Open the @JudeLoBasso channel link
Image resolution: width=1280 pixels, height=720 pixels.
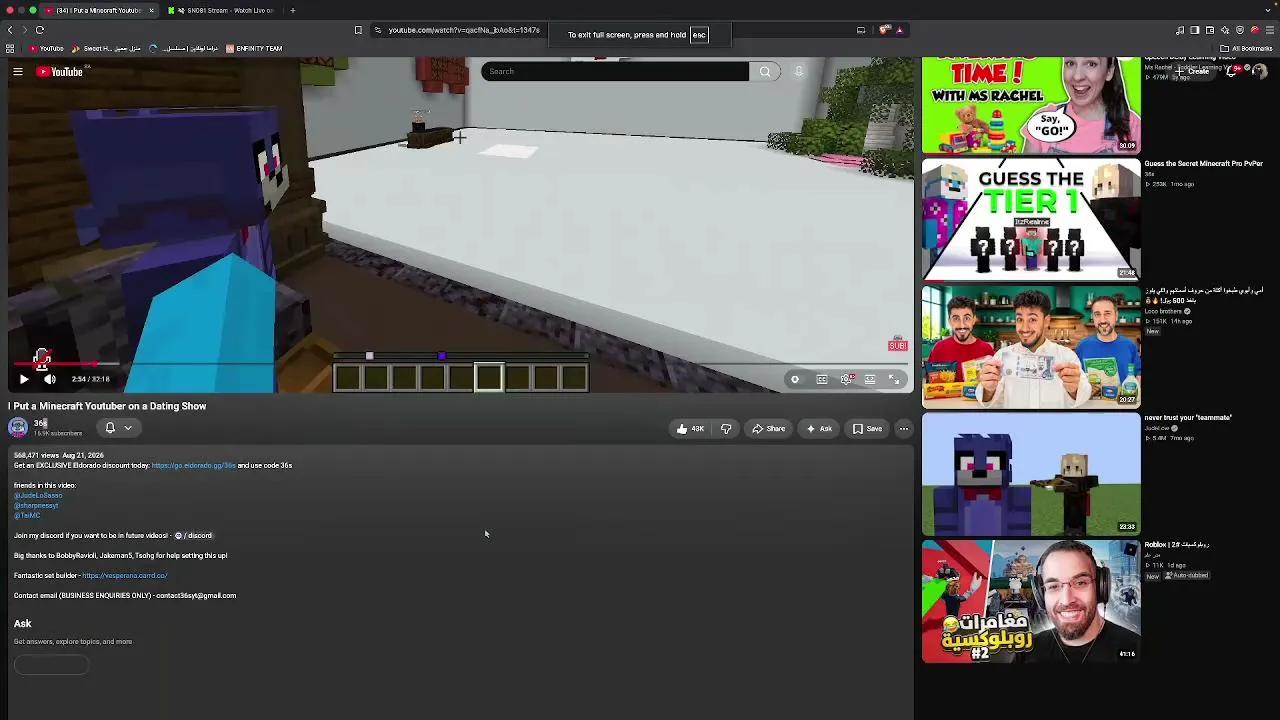(x=38, y=495)
